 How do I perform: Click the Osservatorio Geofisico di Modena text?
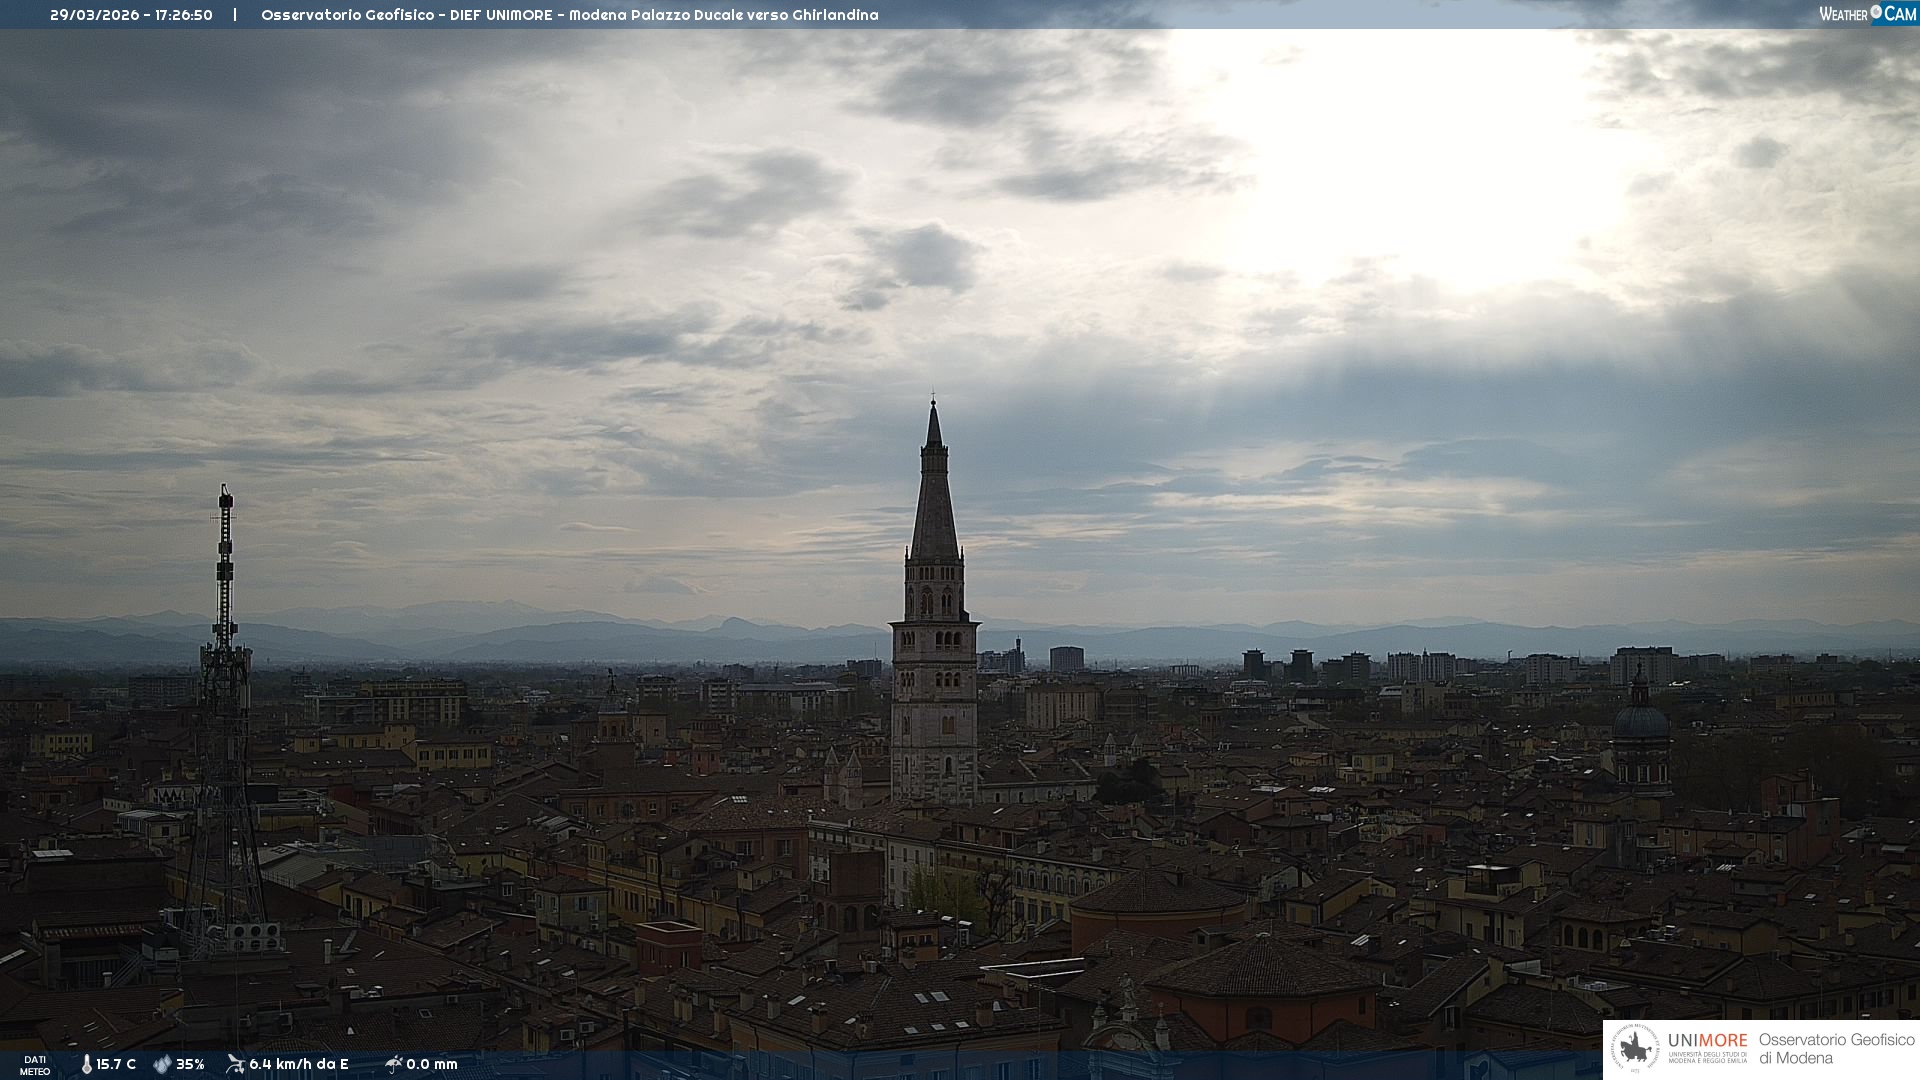(1836, 1049)
